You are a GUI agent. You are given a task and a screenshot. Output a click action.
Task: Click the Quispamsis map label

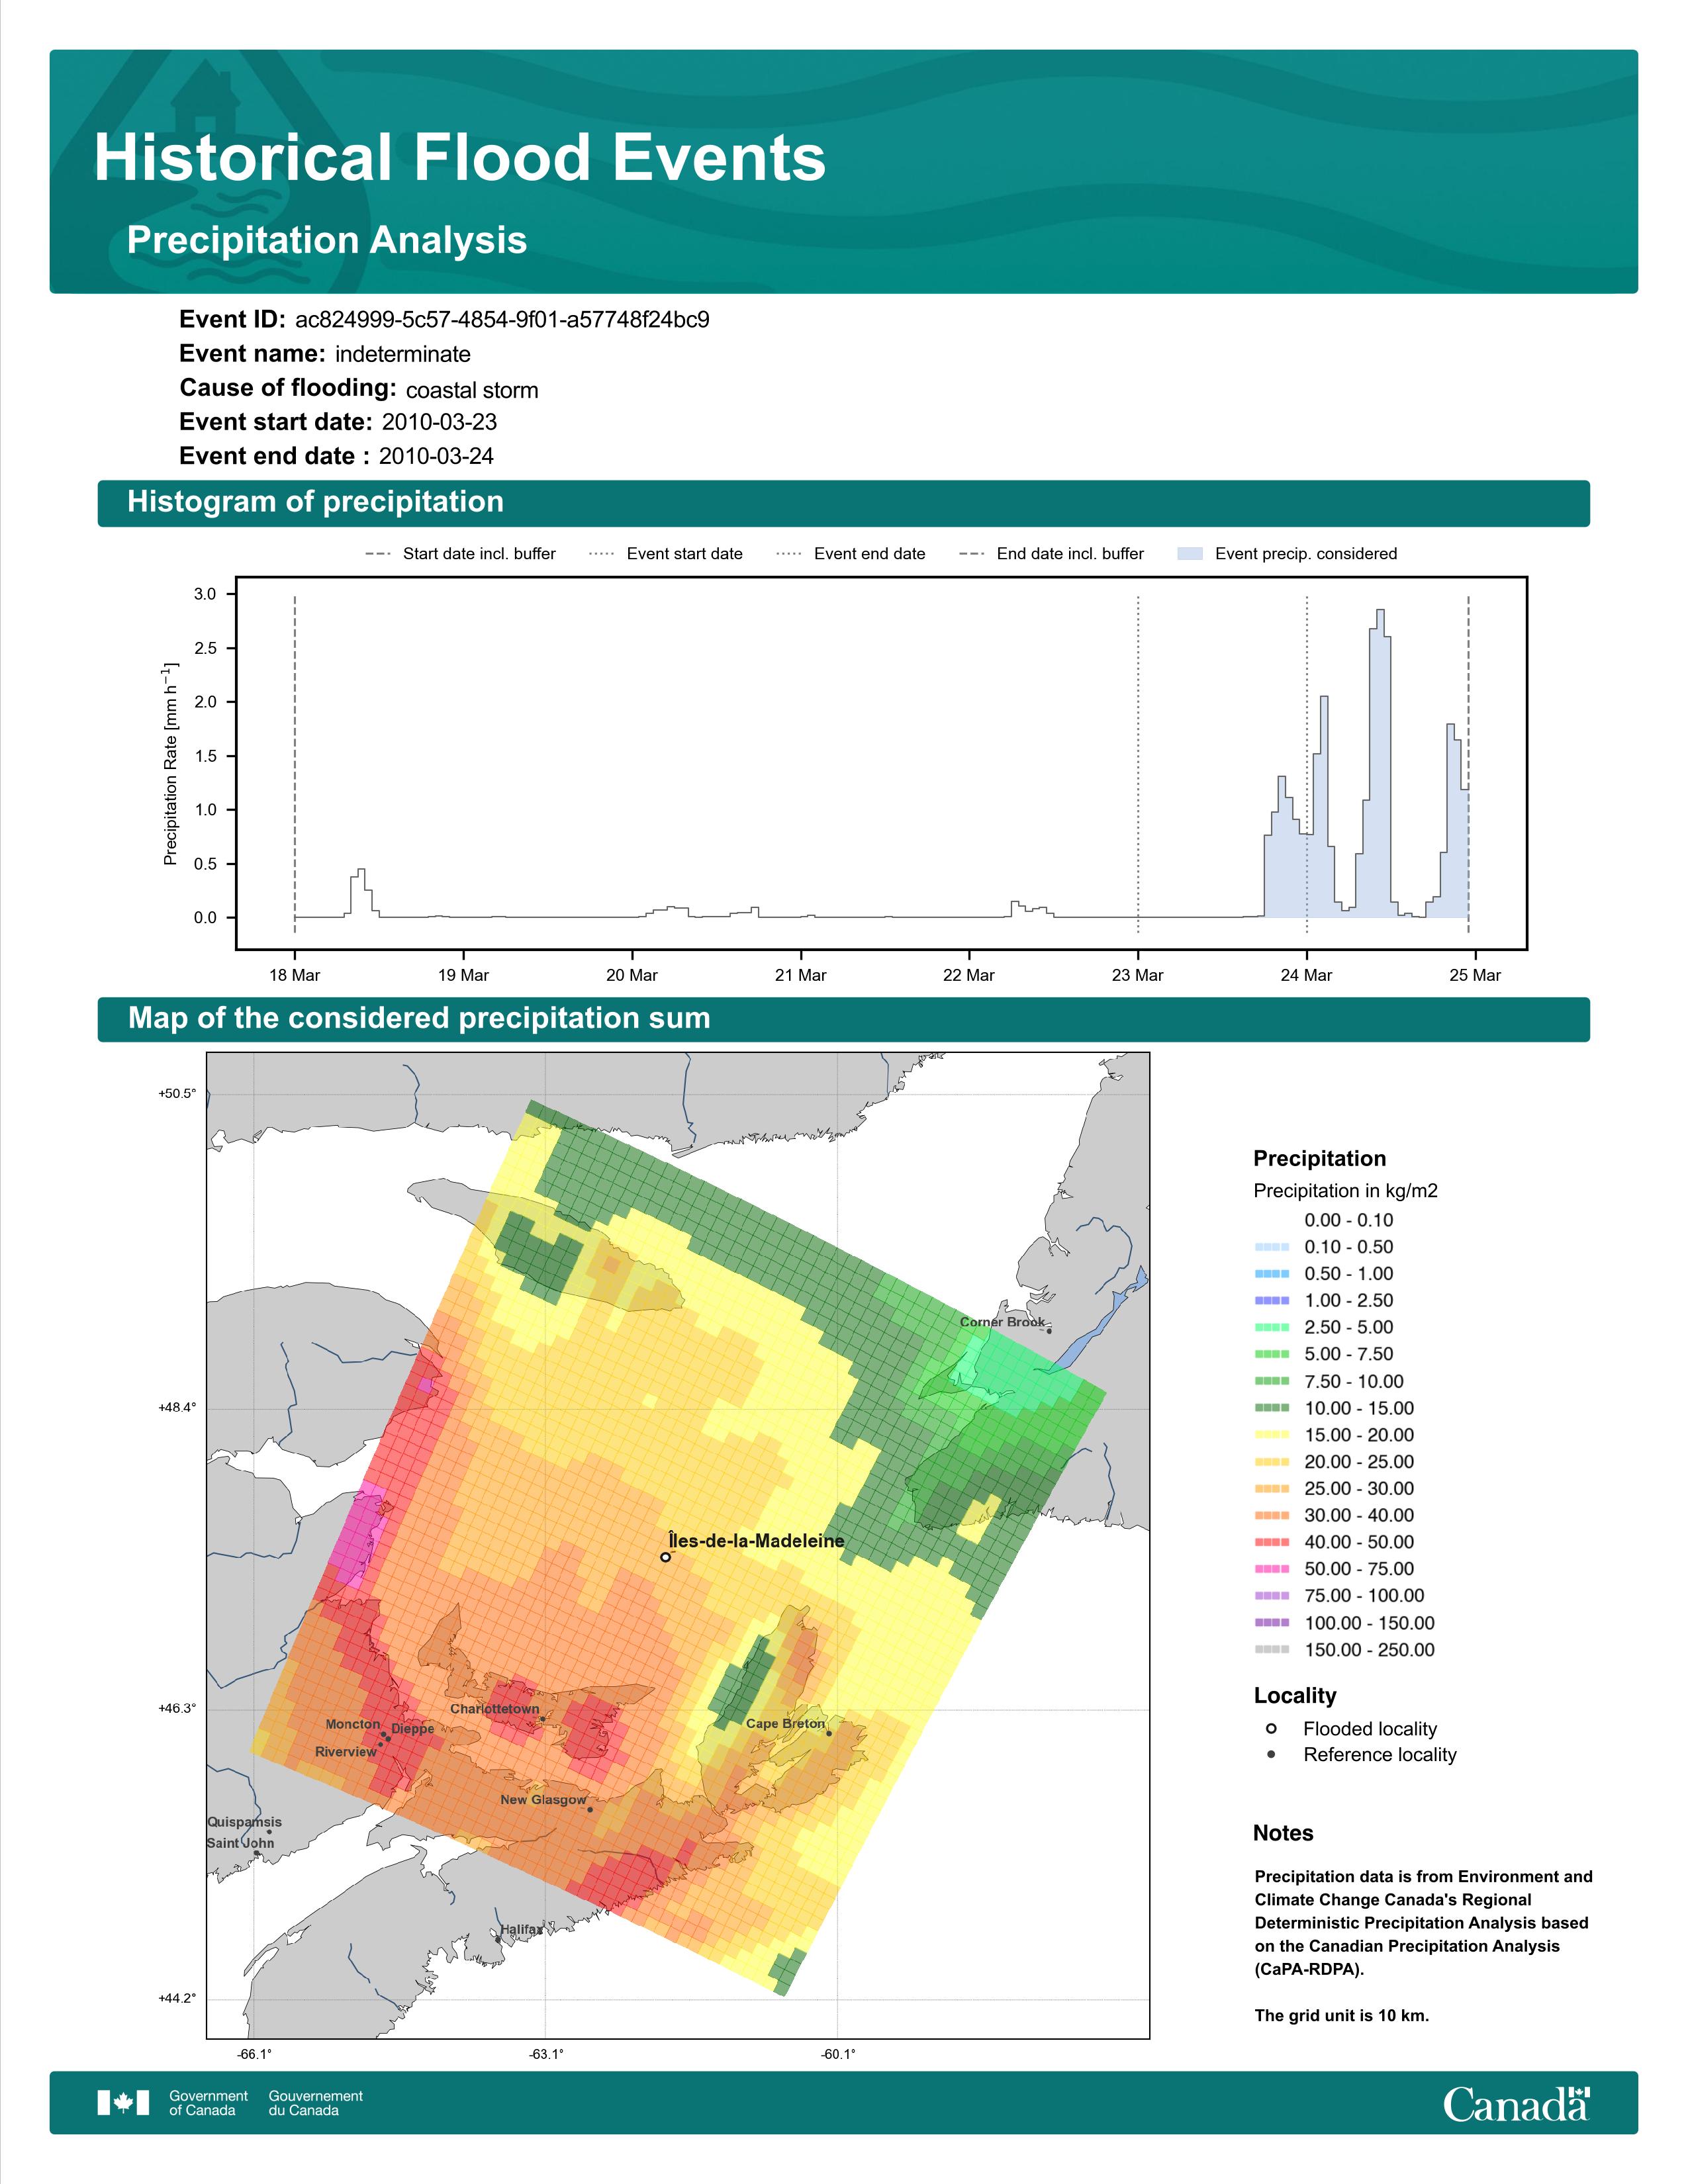pyautogui.click(x=244, y=1822)
